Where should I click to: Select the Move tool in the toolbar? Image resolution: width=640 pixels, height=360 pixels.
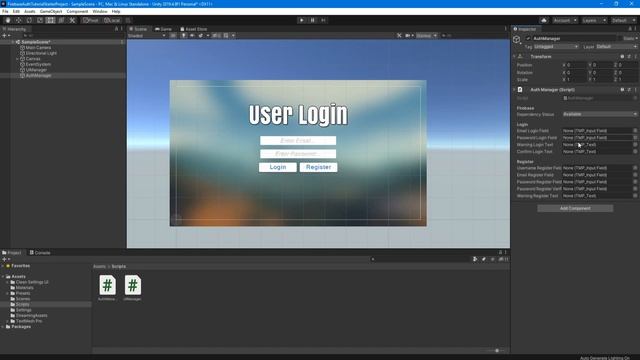pyautogui.click(x=18, y=20)
